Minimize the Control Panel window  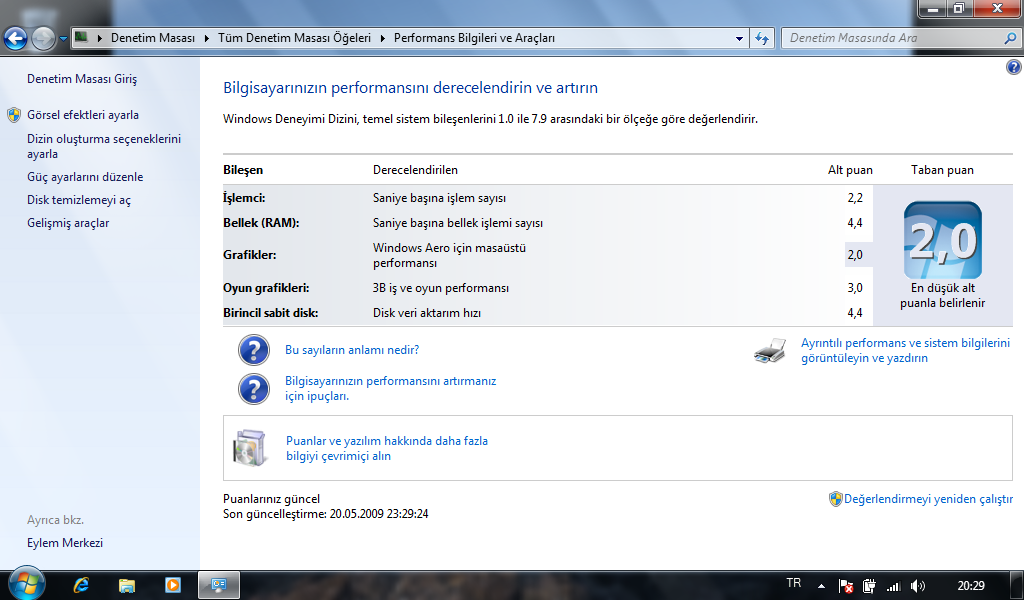pyautogui.click(x=933, y=8)
